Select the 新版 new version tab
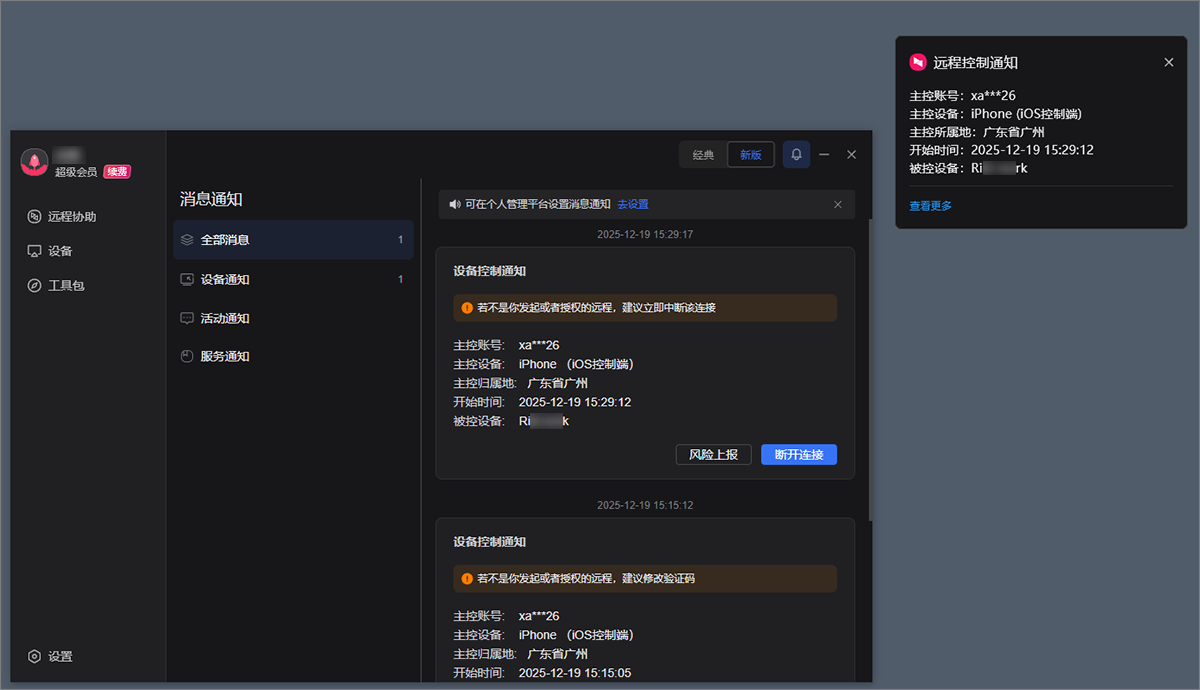Screen dimensions: 1200x690 click(750, 154)
